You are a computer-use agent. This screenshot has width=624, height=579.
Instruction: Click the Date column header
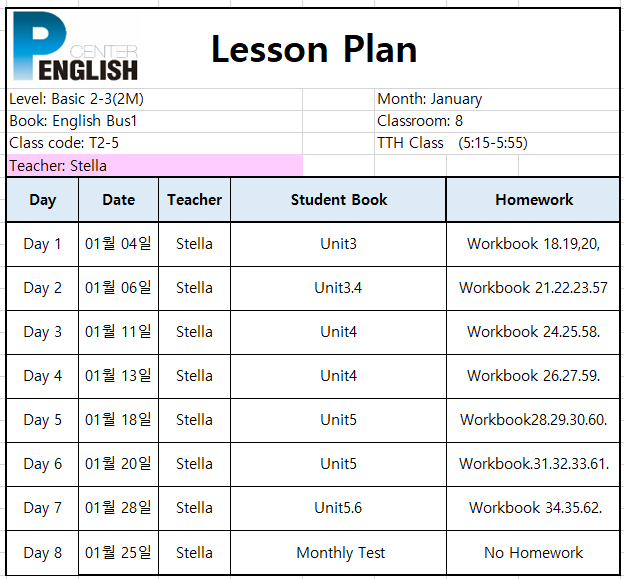119,199
